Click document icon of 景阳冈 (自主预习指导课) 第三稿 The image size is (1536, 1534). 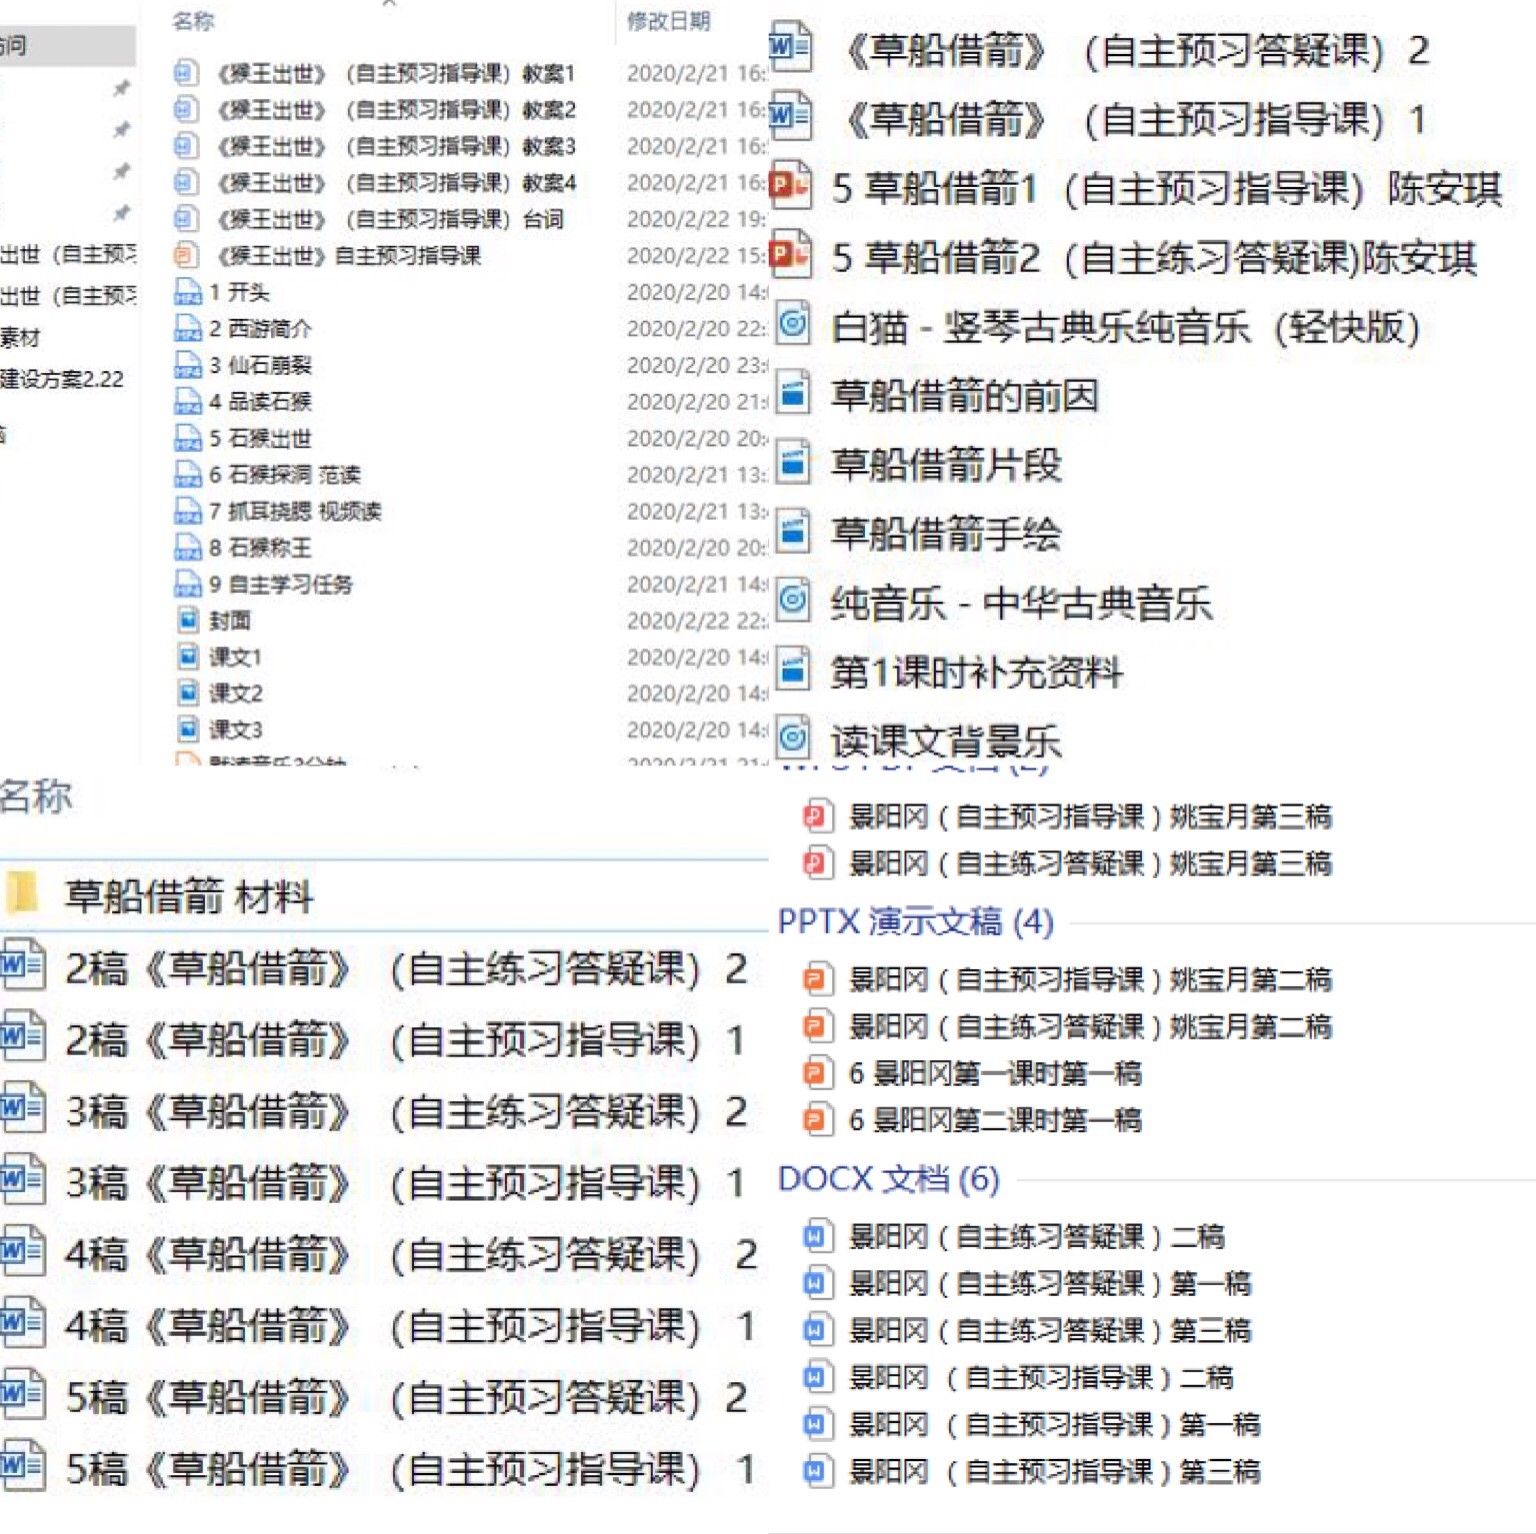816,1470
